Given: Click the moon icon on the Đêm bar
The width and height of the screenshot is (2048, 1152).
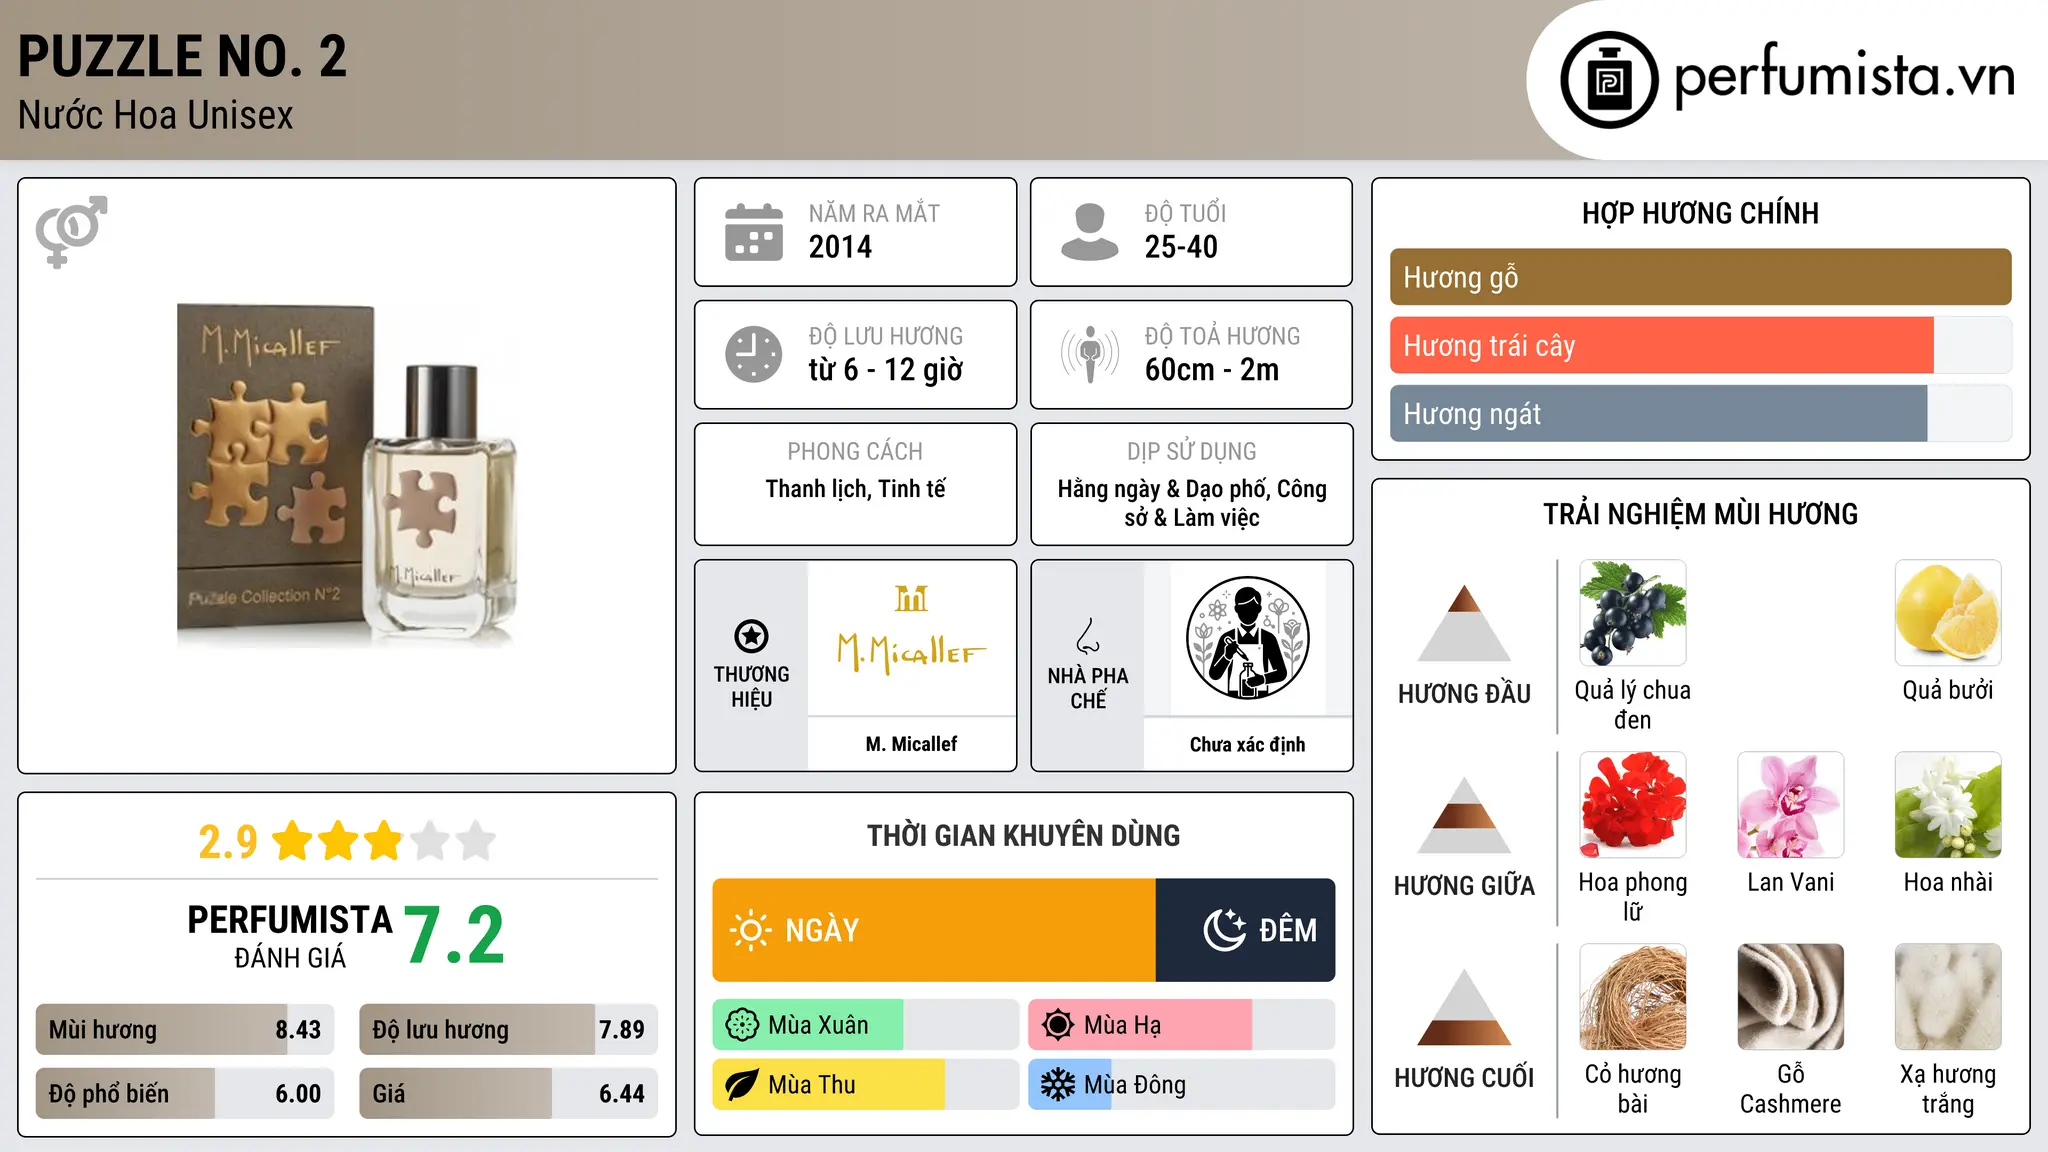Looking at the screenshot, I should pyautogui.click(x=1224, y=930).
